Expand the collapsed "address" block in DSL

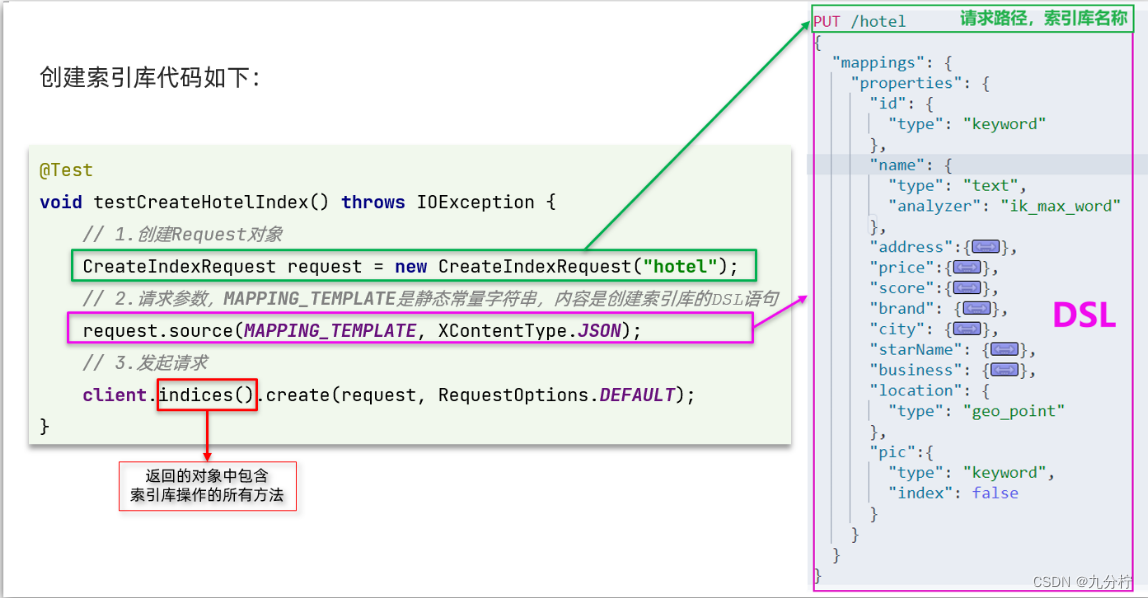click(x=985, y=247)
